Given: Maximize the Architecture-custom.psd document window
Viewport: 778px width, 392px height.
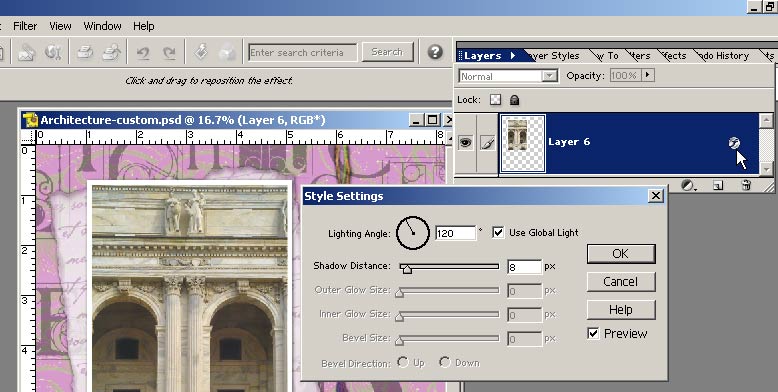Looking at the screenshot, I should (x=432, y=120).
